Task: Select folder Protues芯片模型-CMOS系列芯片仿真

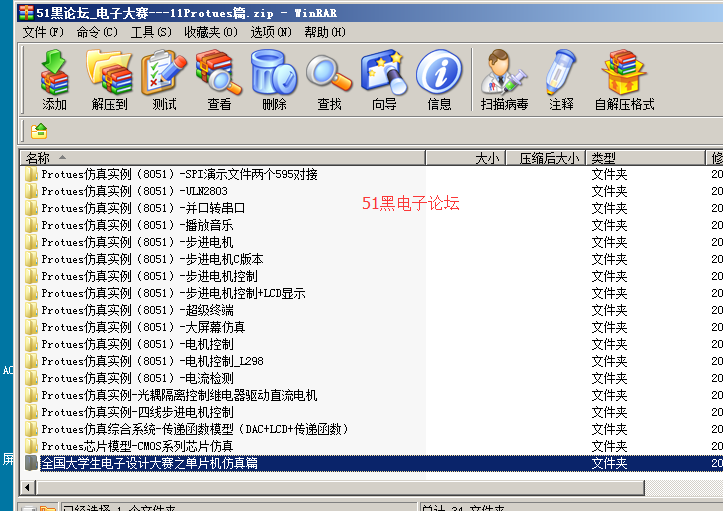Action: click(137, 446)
